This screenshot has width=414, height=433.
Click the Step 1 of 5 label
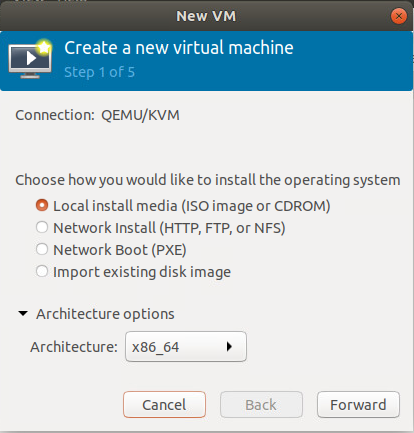coord(99,72)
